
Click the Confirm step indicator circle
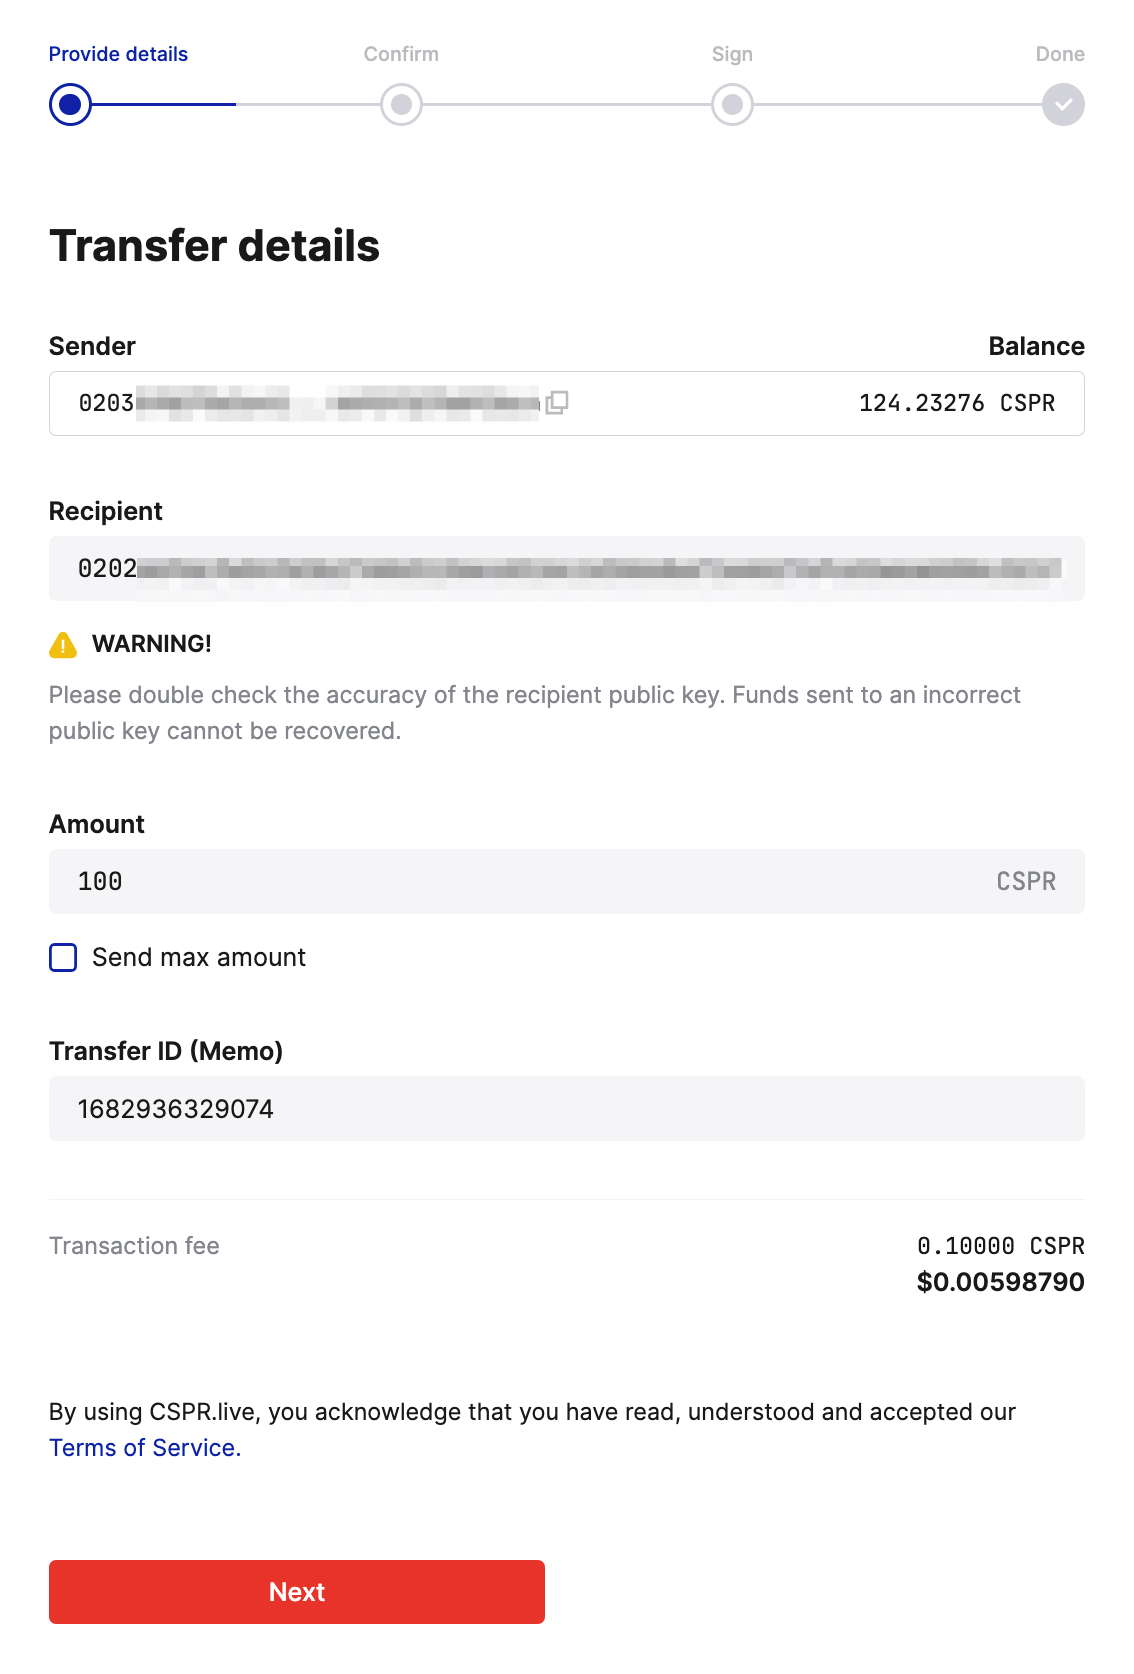tap(401, 104)
